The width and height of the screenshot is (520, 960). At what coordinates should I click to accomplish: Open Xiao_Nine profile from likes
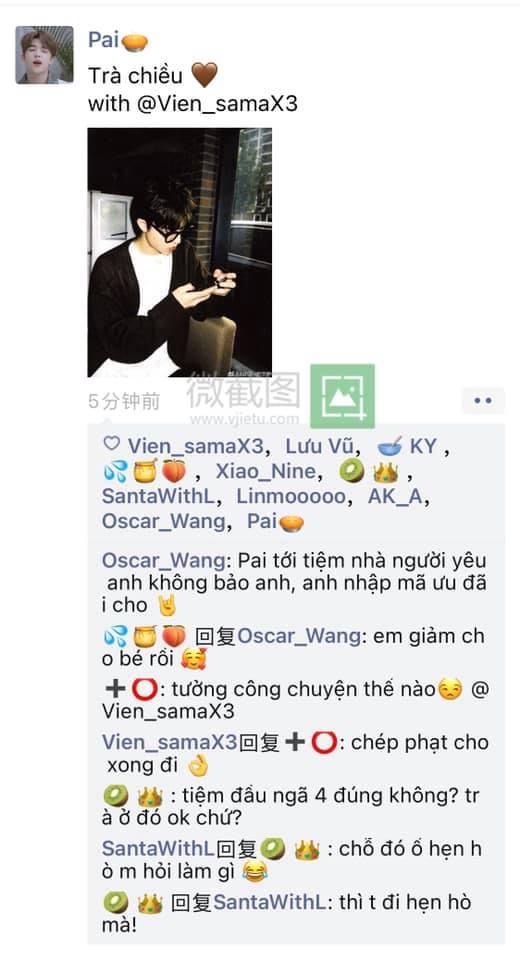coord(265,471)
